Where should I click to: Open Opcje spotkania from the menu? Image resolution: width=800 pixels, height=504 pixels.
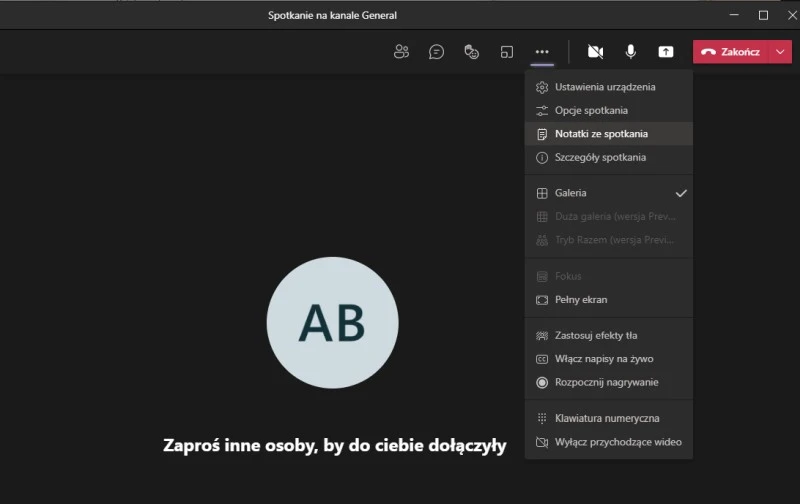coord(591,111)
